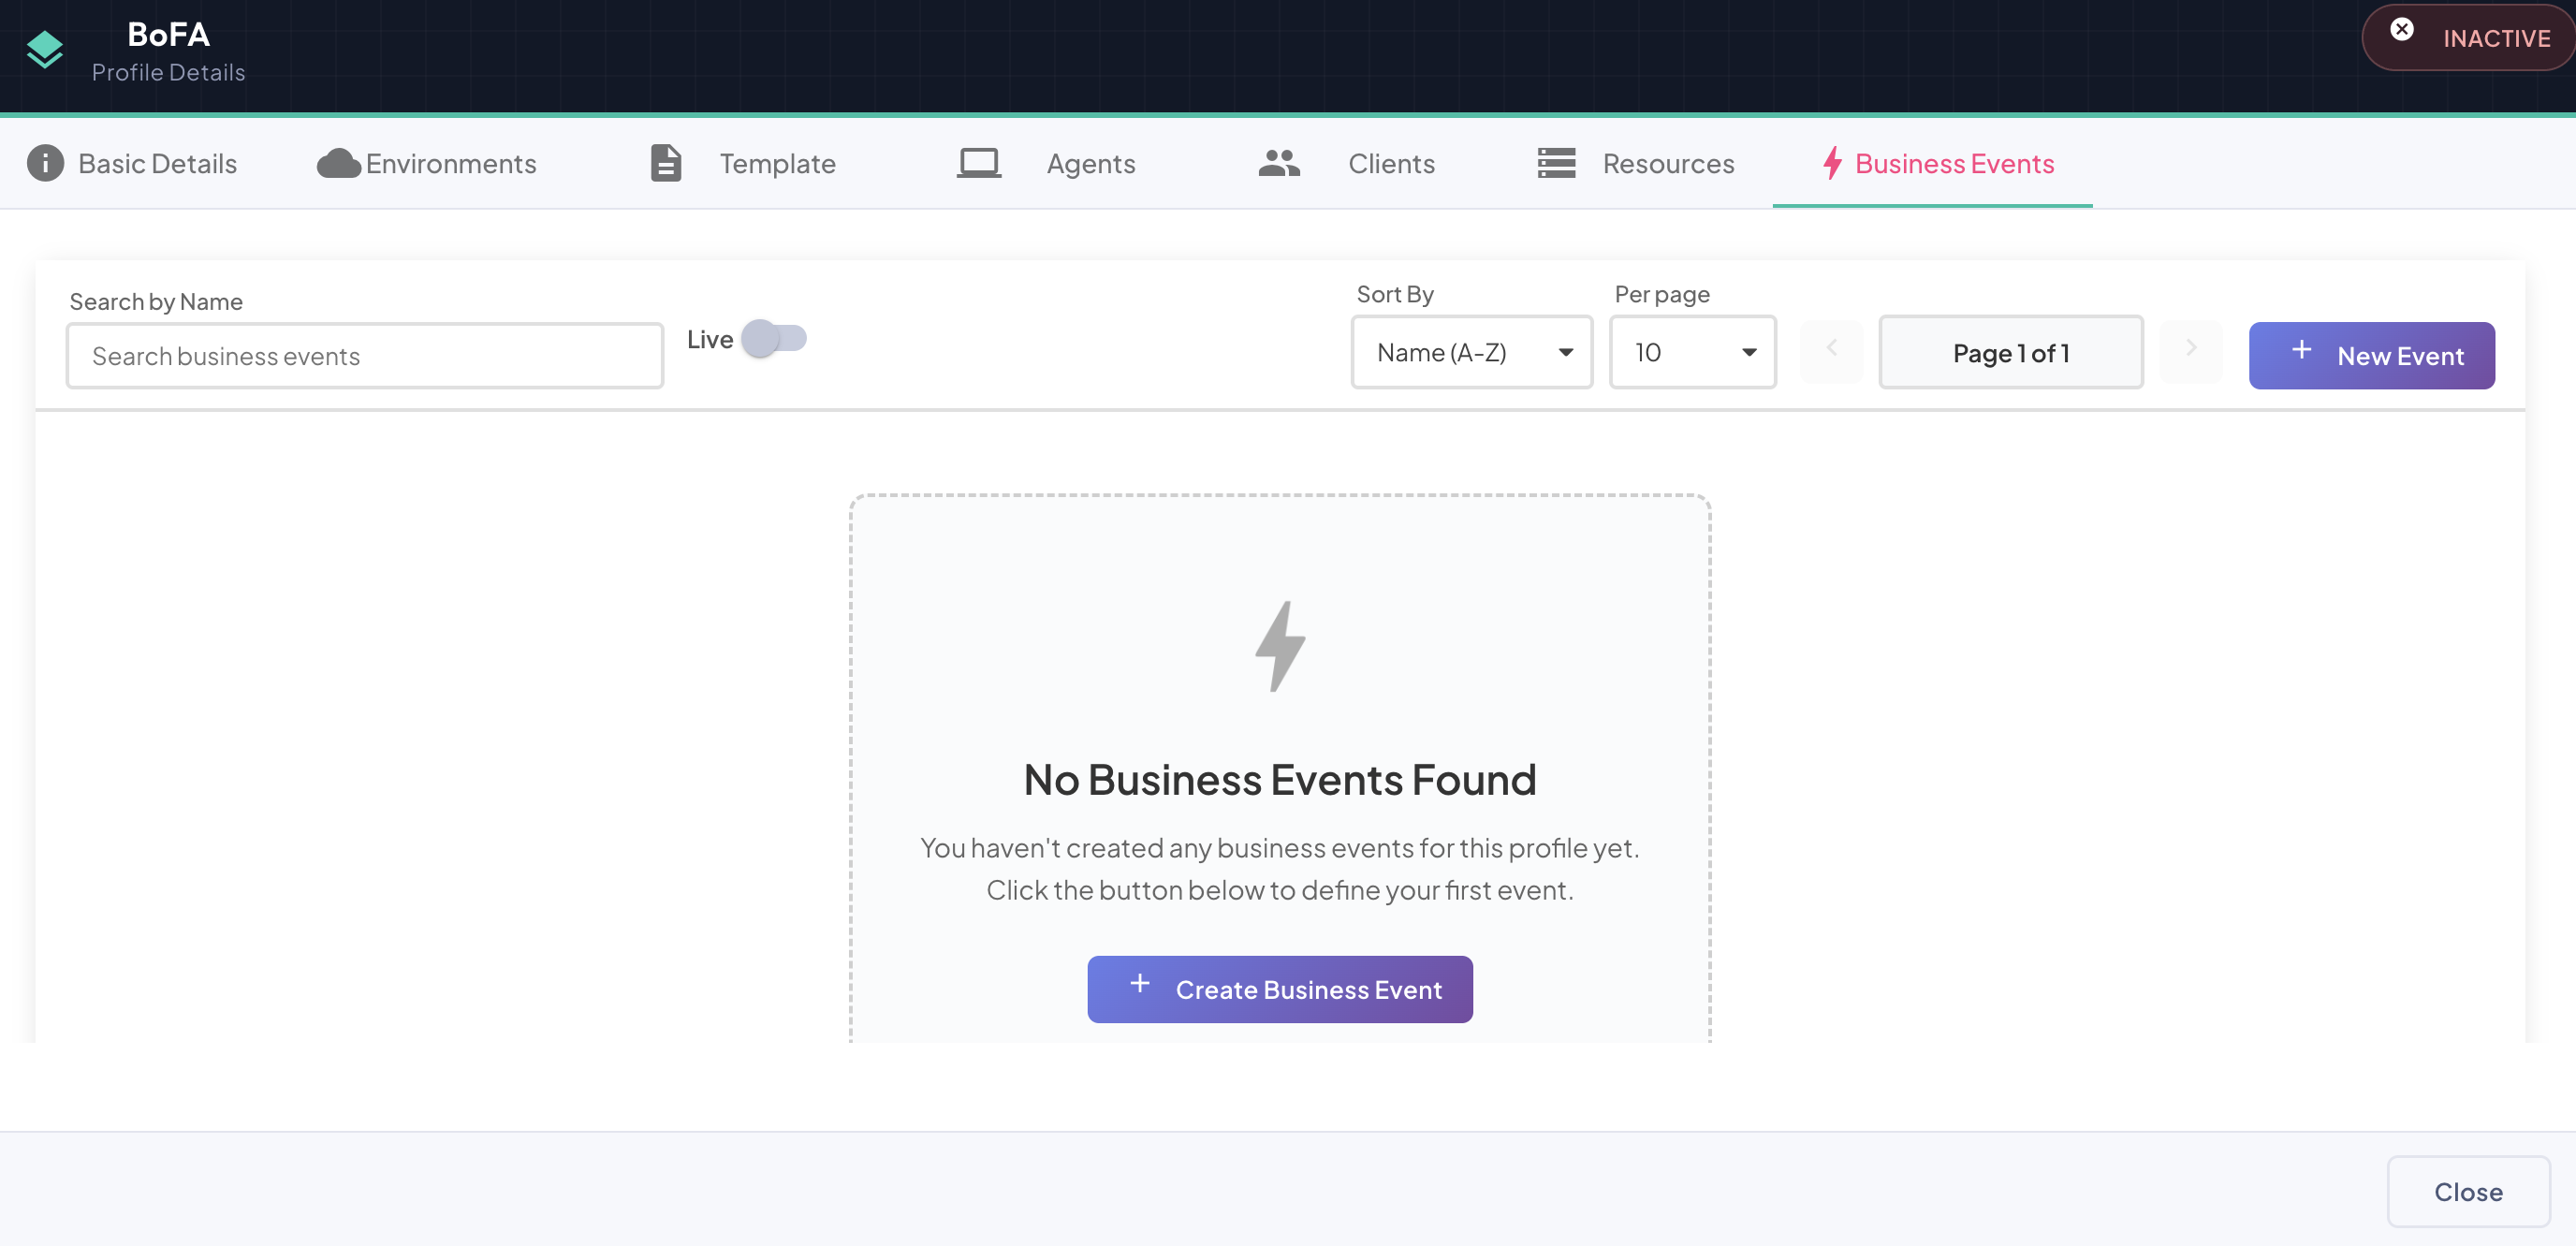Click the lightning bolt icon beside Business Events

[x=1832, y=163]
